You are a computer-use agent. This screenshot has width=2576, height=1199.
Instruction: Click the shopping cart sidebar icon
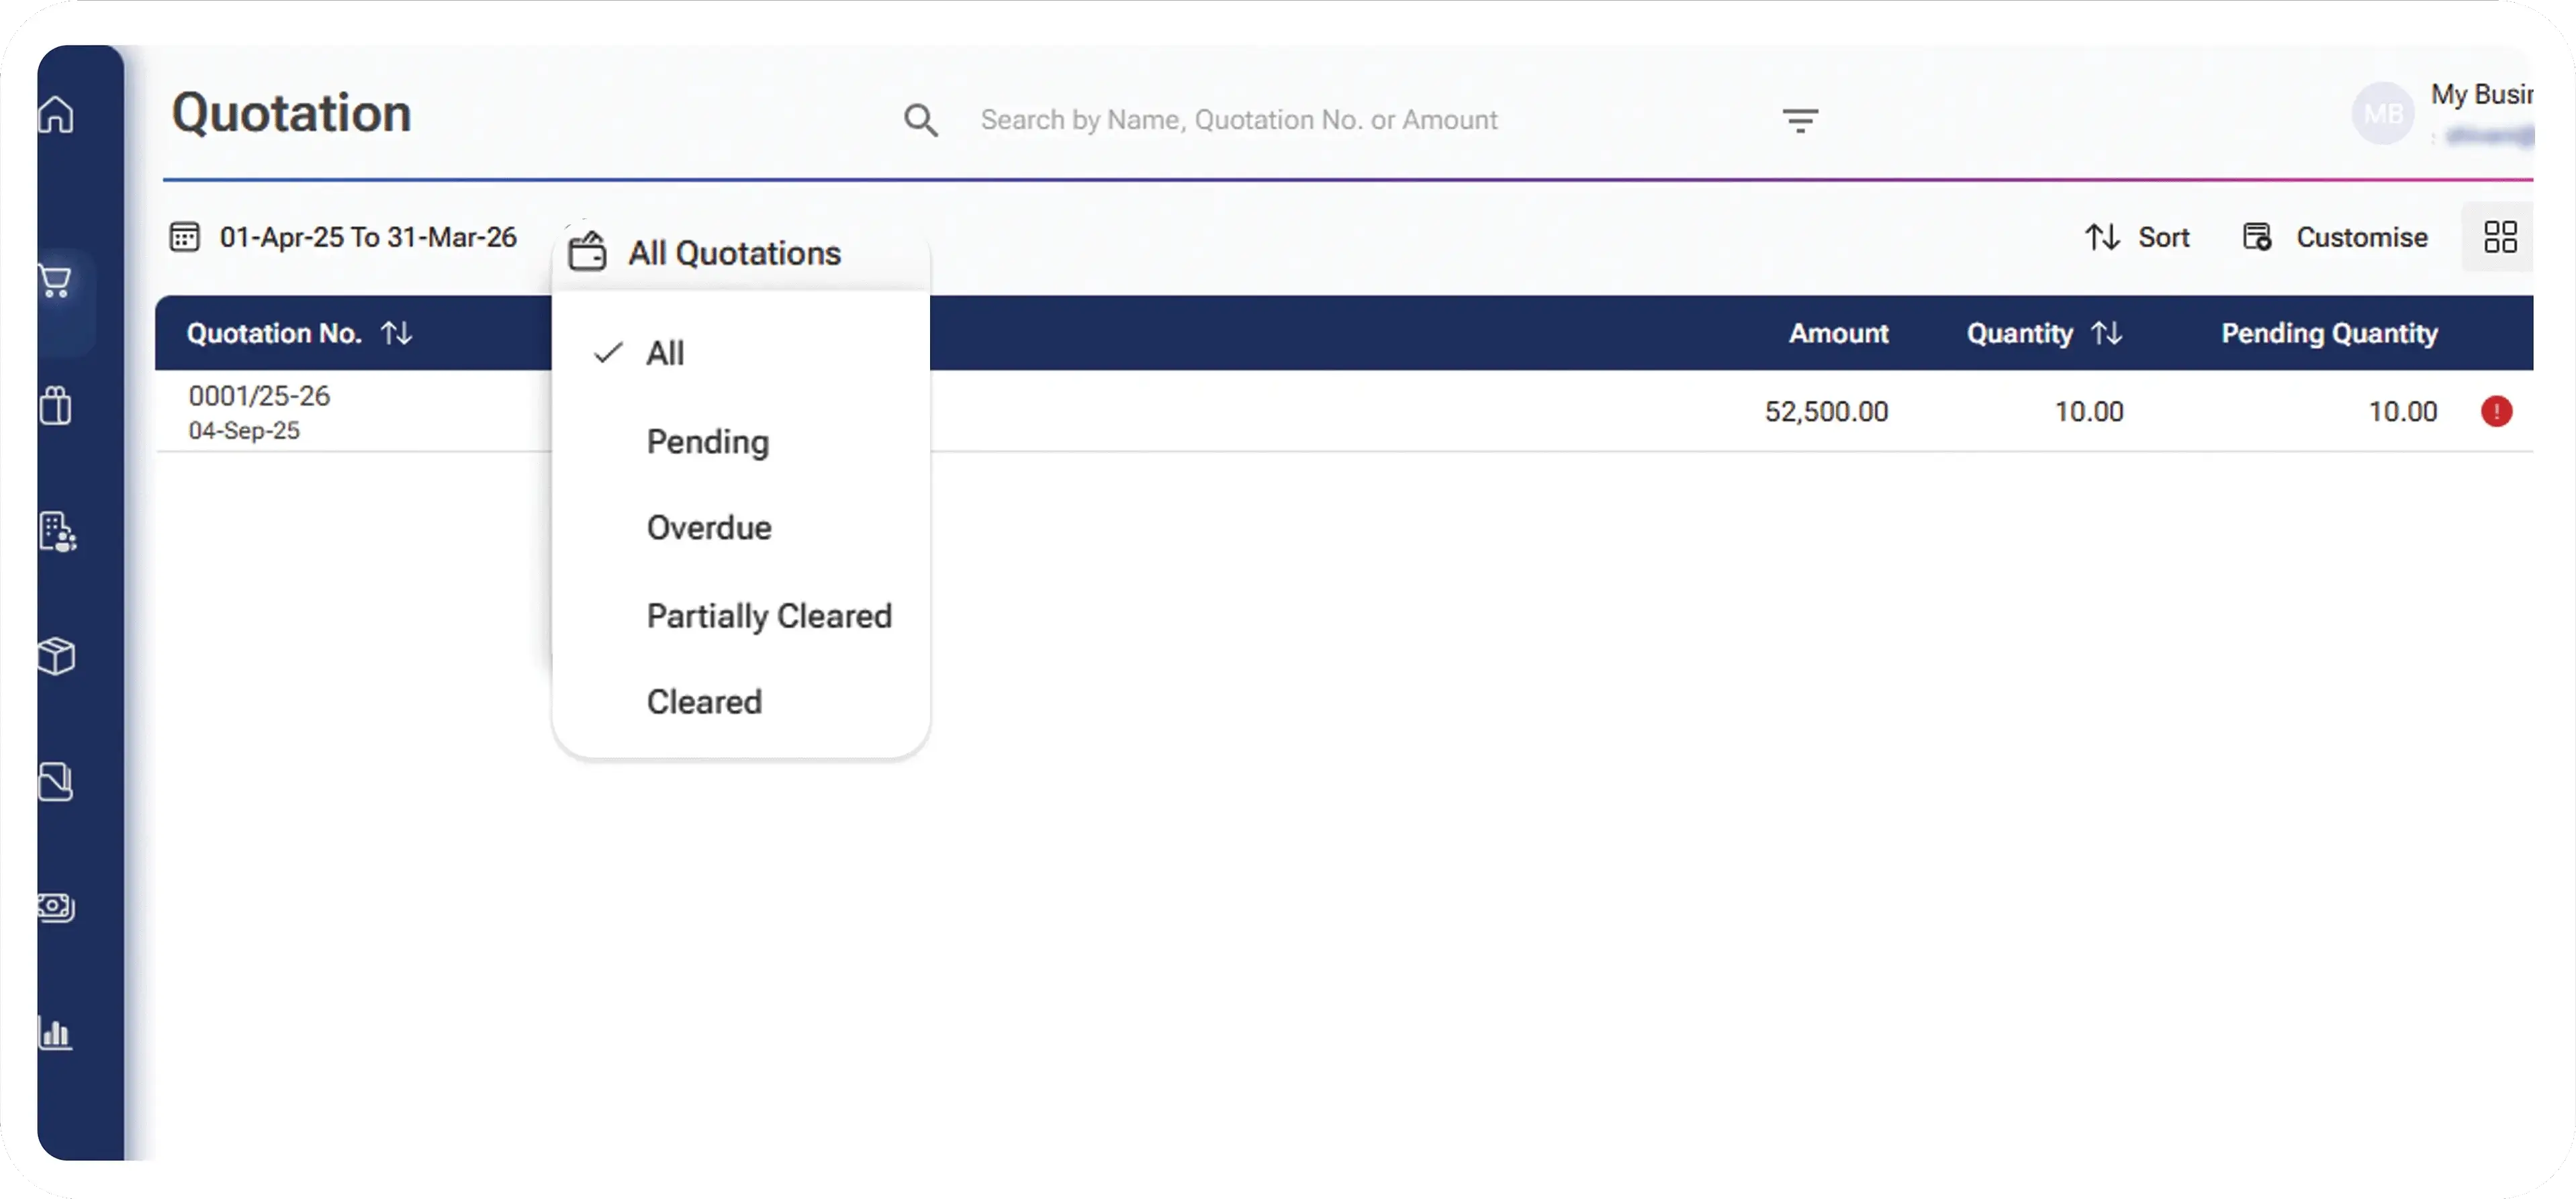pos(56,281)
